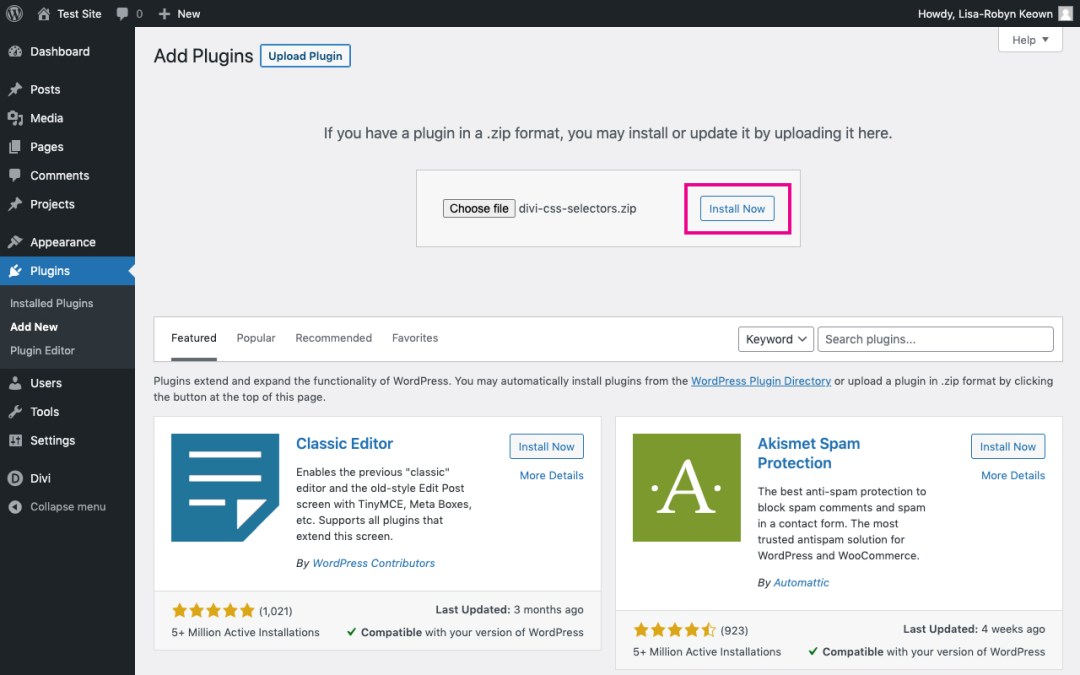Click the divi-css-selectors.zip file name
This screenshot has width=1080, height=675.
tap(577, 209)
